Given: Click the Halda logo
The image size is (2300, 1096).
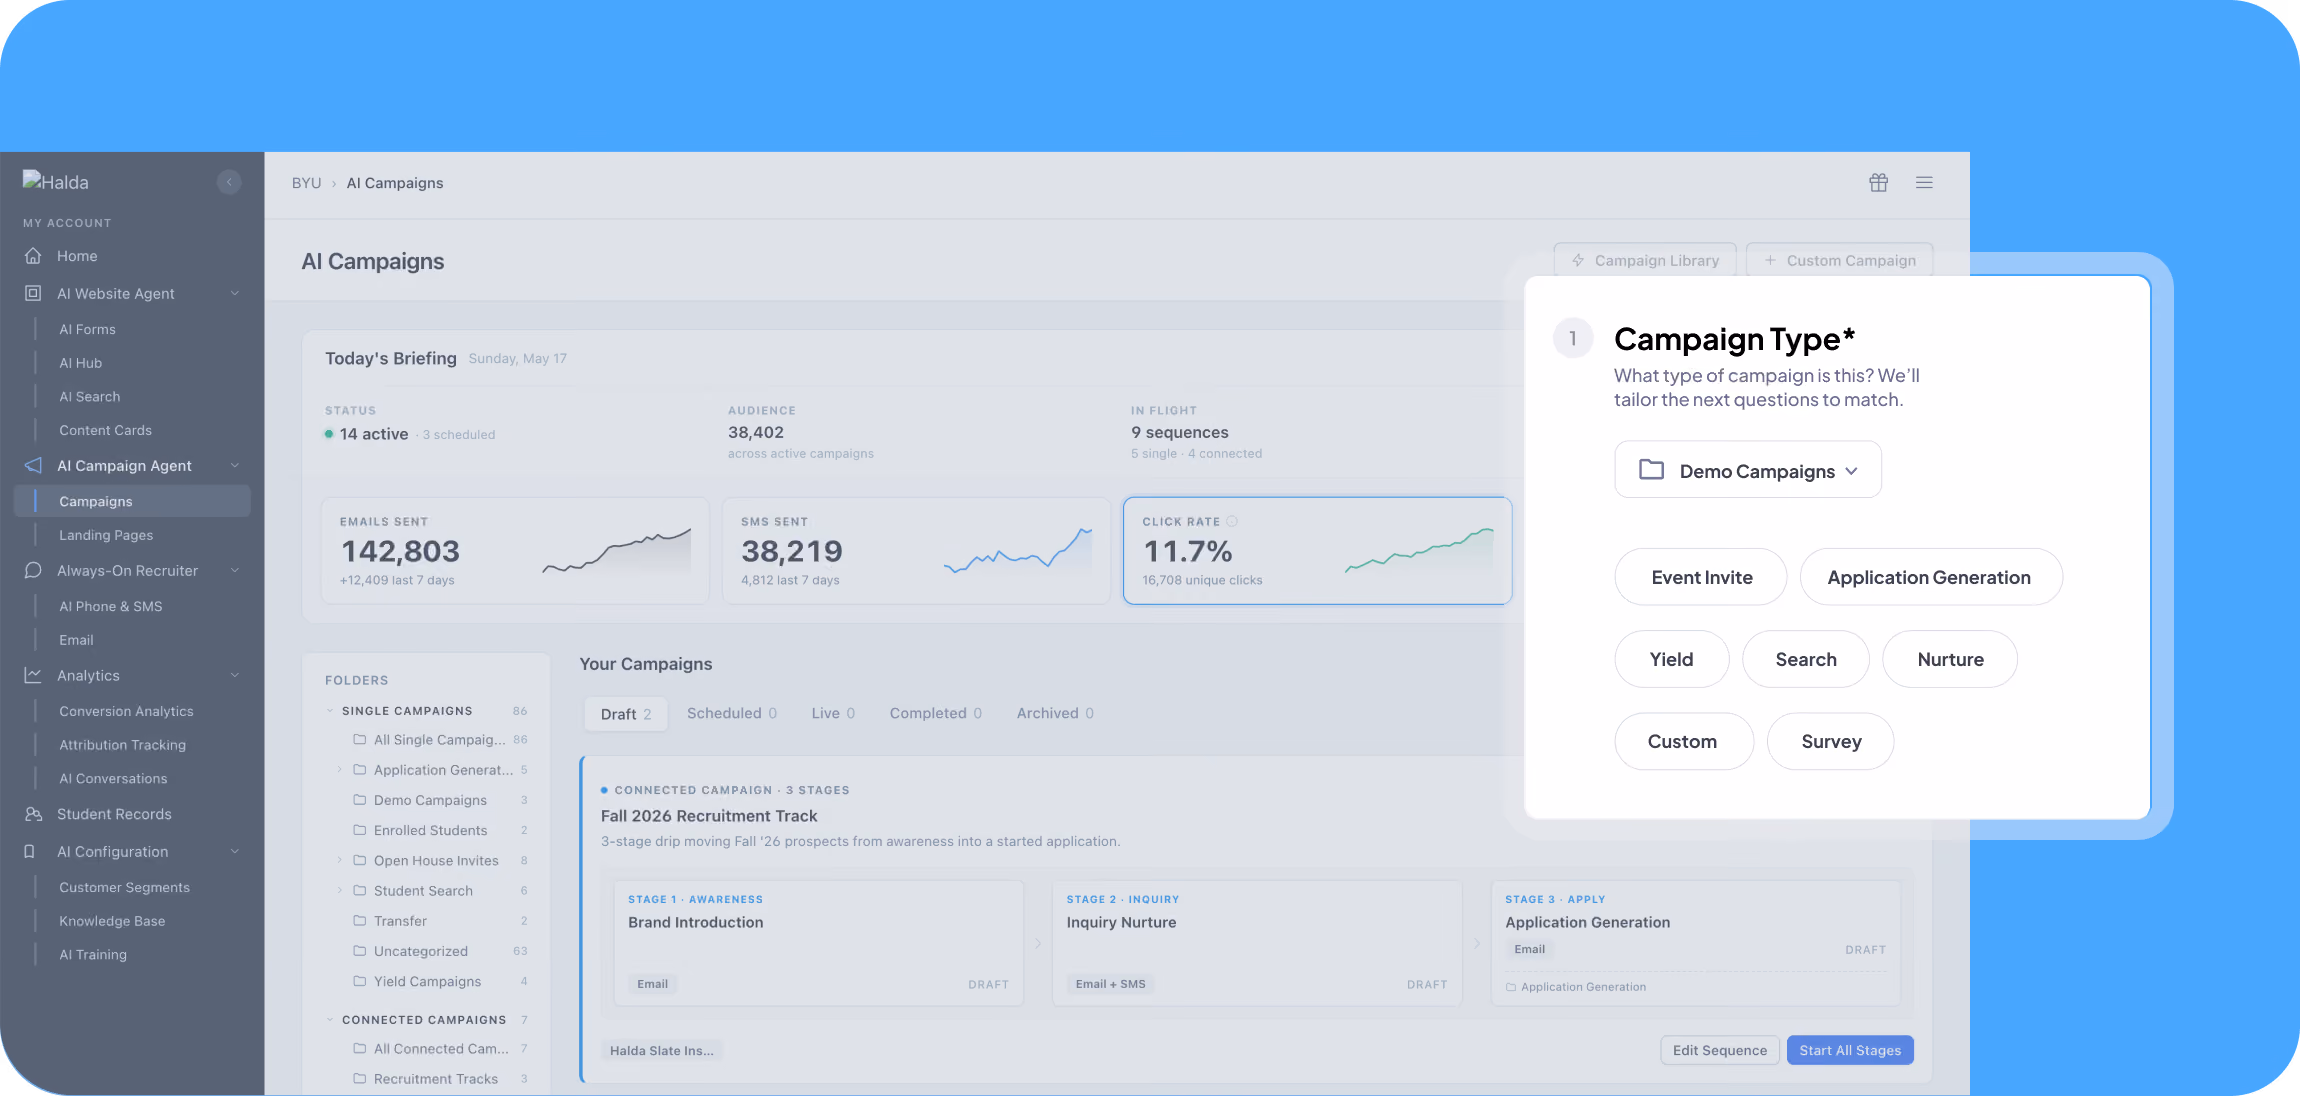Looking at the screenshot, I should tap(56, 182).
